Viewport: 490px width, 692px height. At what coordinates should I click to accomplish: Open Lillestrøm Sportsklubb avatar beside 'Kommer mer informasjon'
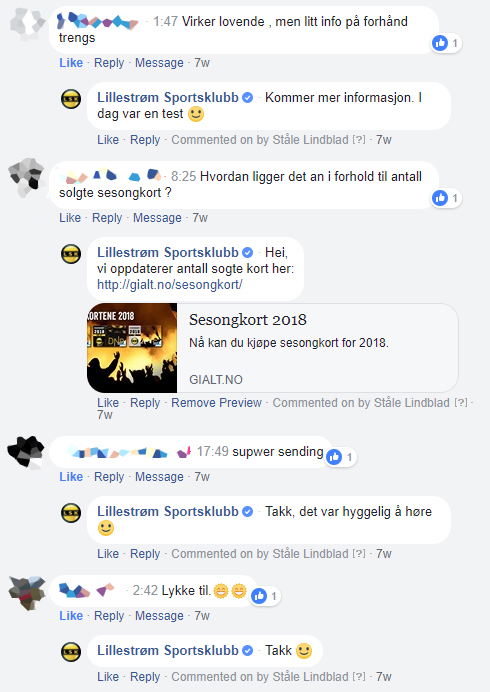tap(71, 99)
